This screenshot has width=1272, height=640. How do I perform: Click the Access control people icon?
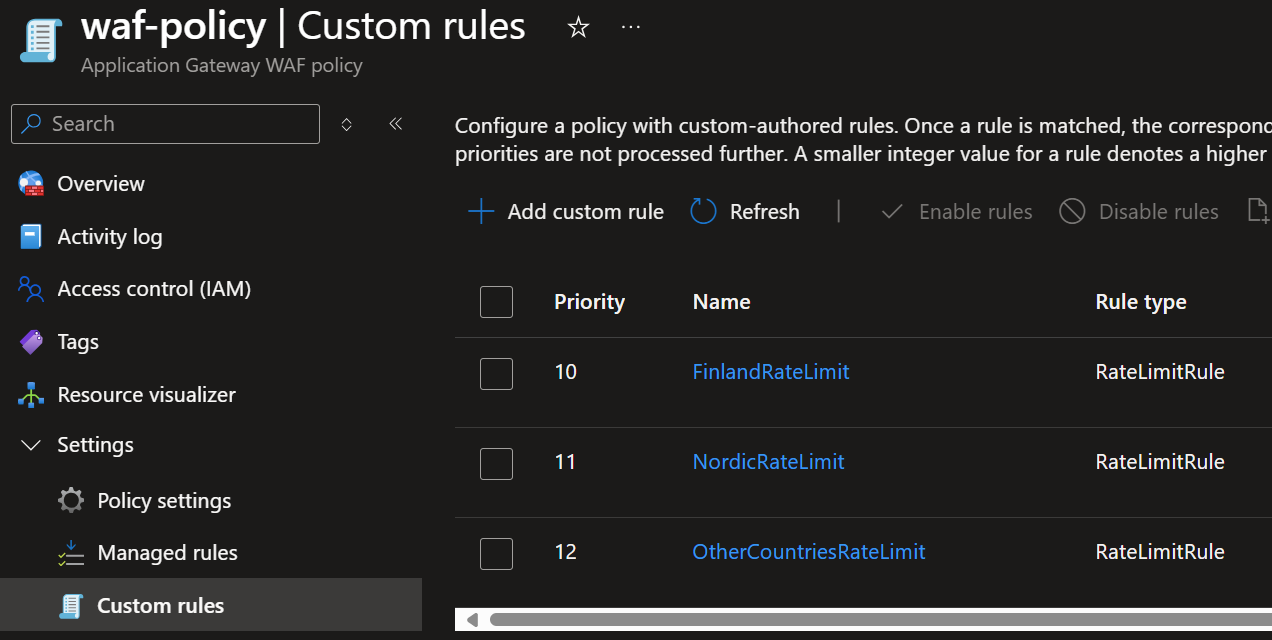tap(31, 289)
